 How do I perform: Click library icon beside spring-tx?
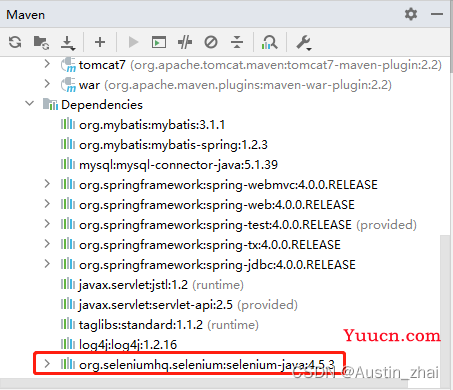pos(68,244)
